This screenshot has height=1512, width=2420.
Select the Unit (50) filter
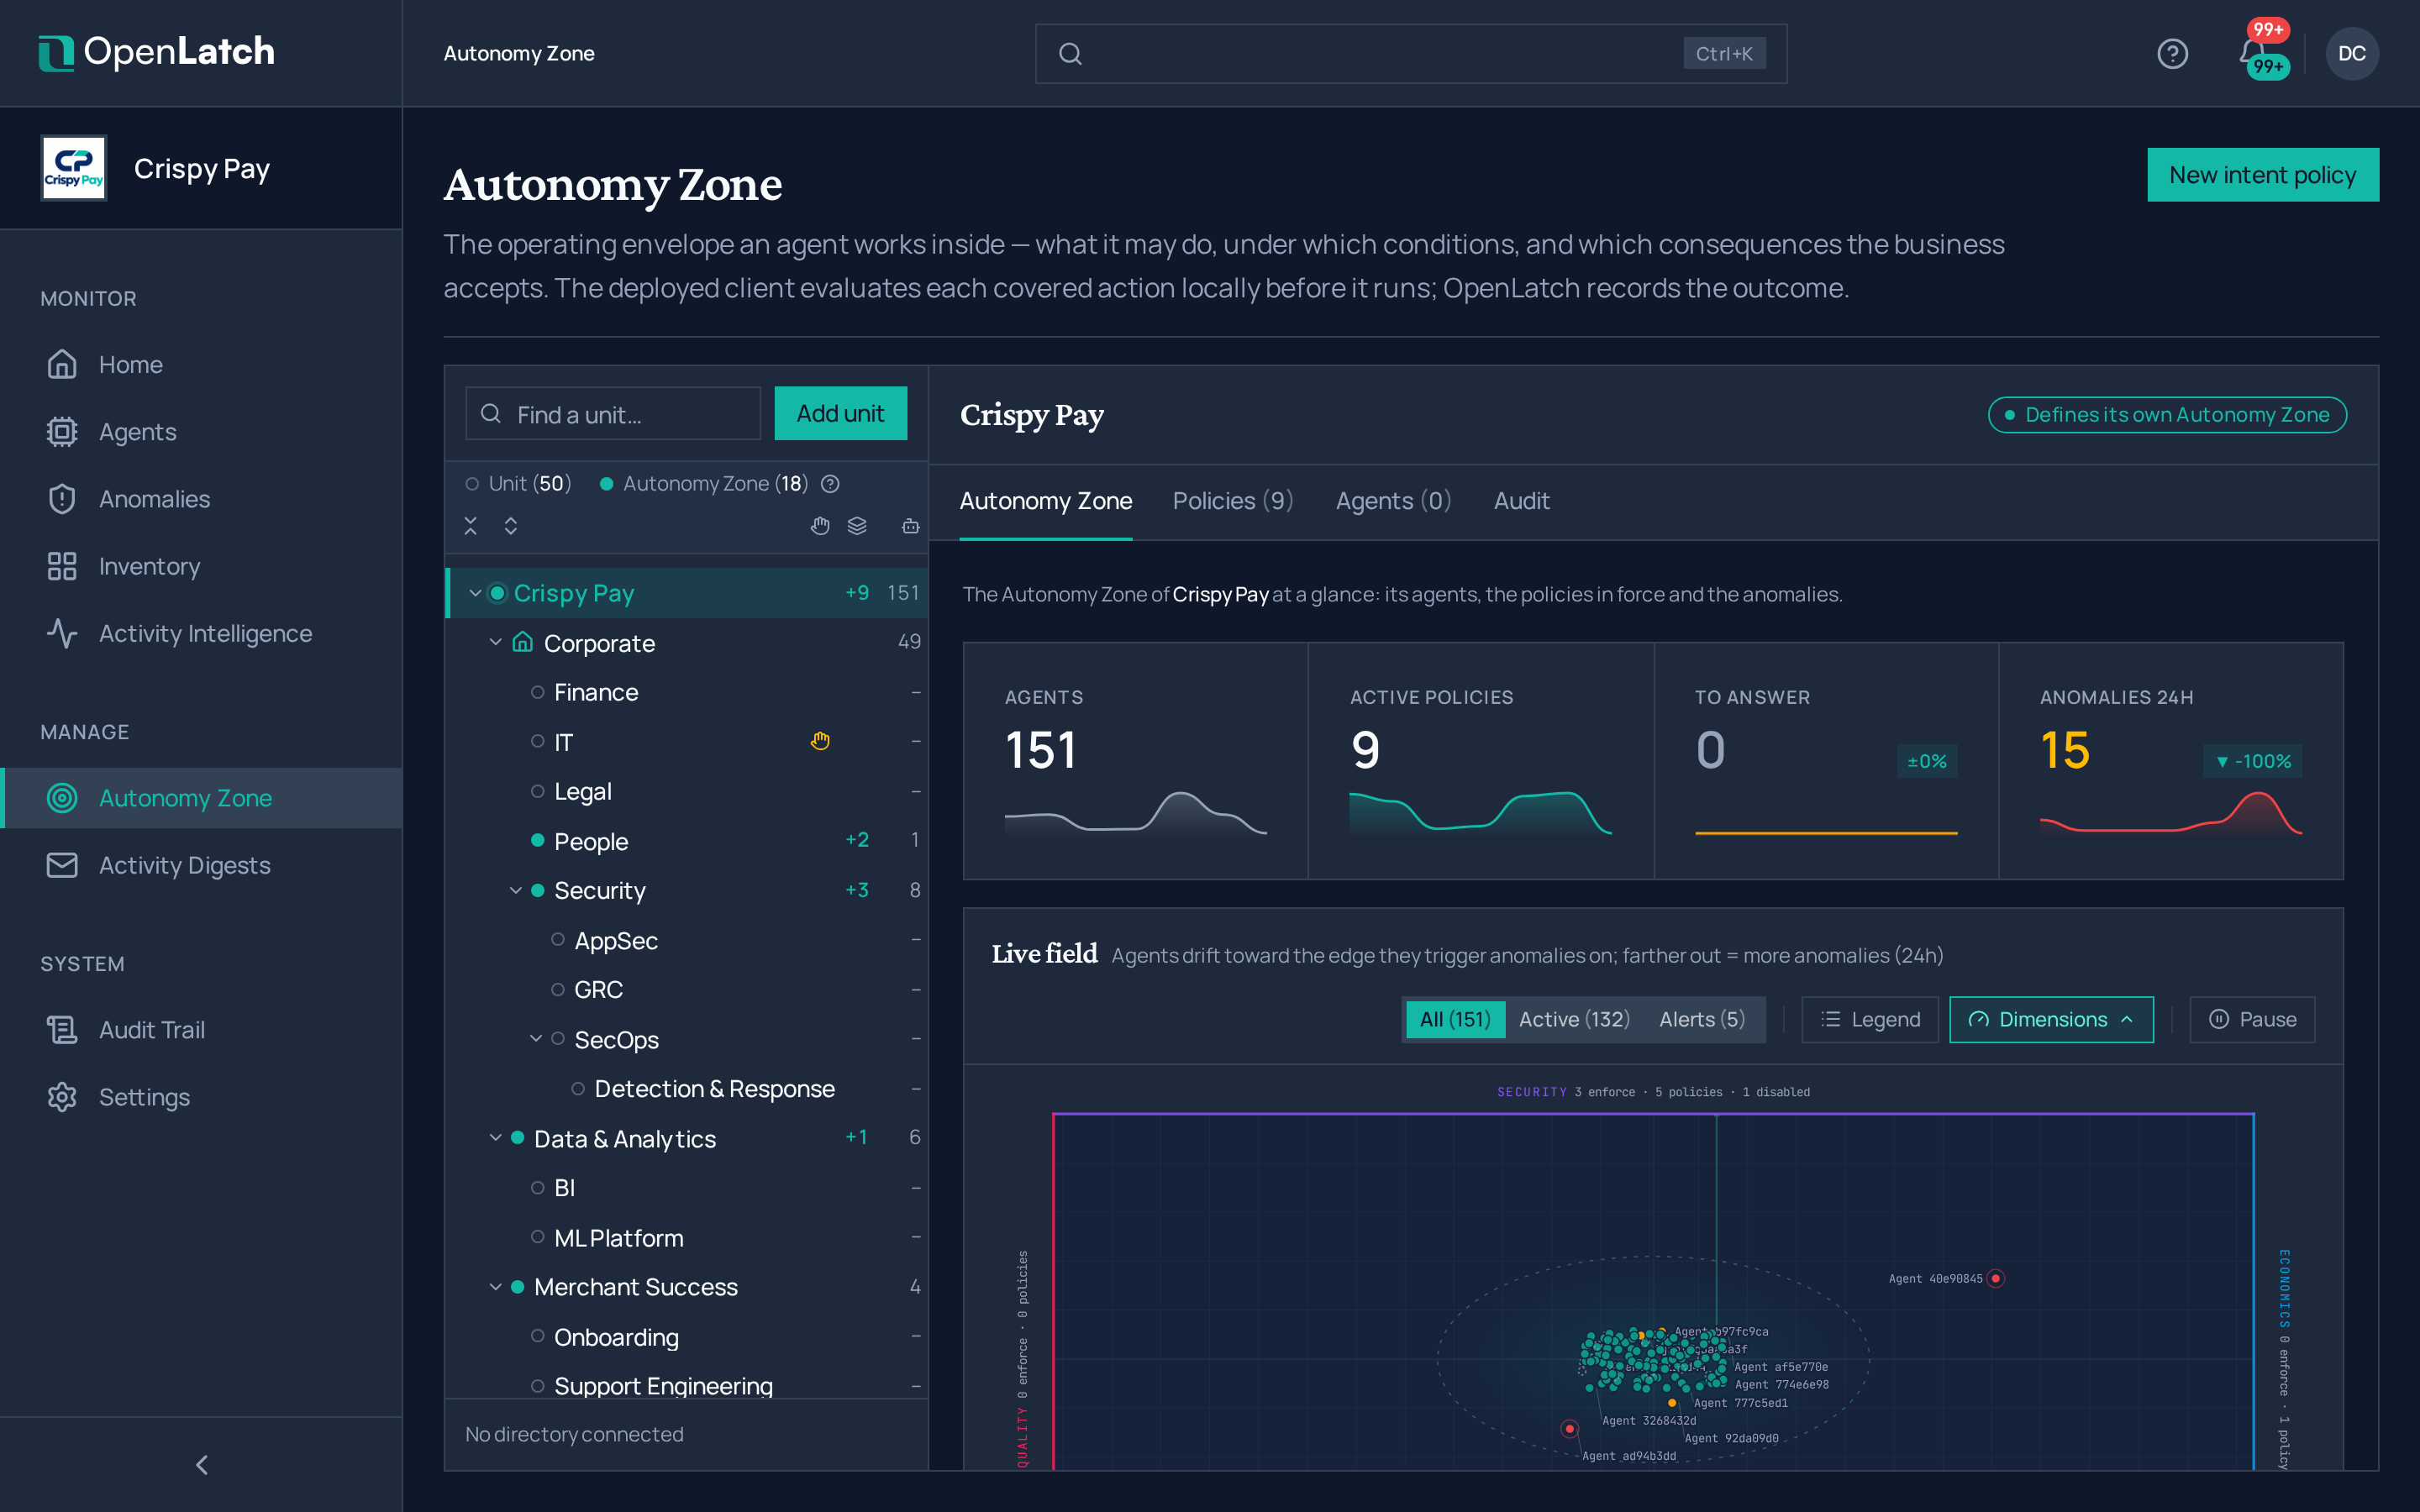(x=518, y=484)
